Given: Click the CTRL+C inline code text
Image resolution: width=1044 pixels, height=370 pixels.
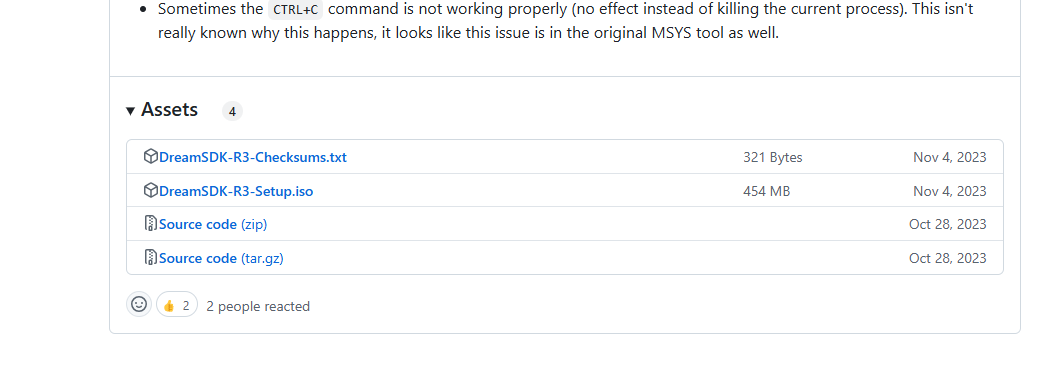Looking at the screenshot, I should [295, 10].
